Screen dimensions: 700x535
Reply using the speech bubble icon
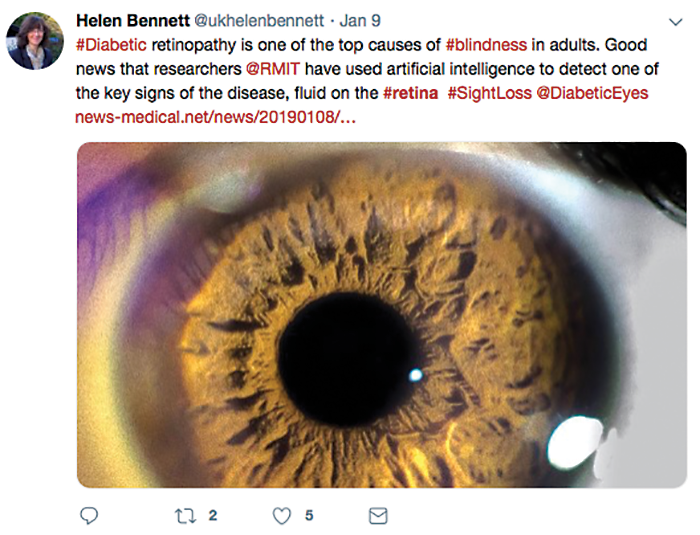(x=89, y=516)
